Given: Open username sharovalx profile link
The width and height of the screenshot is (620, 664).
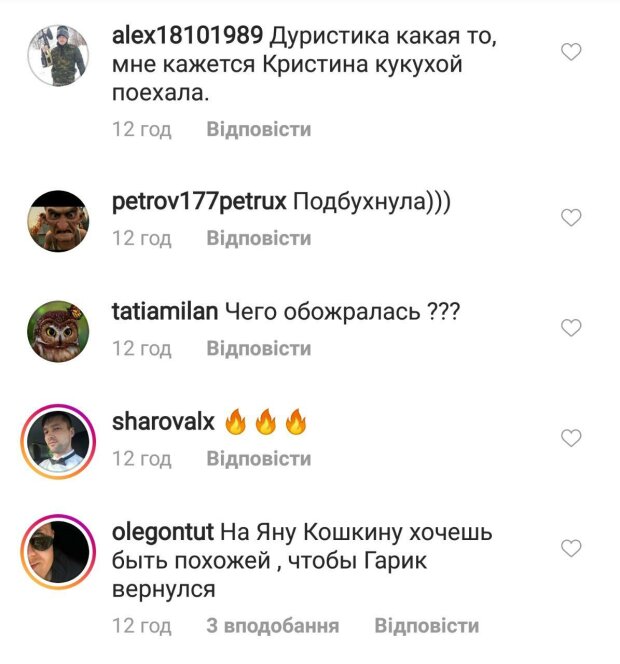Looking at the screenshot, I should (163, 422).
